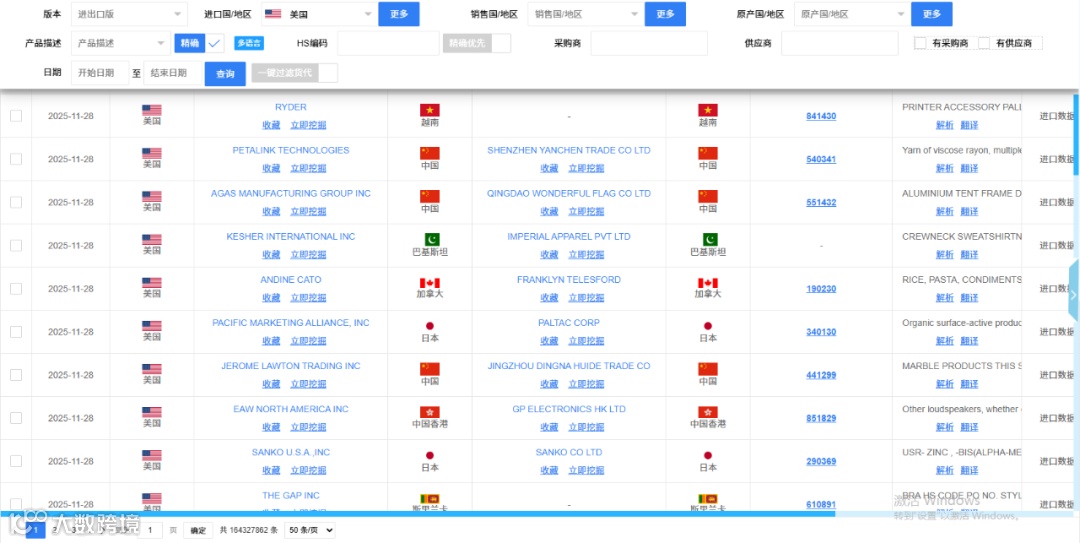Click the 查询 search button
The width and height of the screenshot is (1080, 543).
click(x=225, y=74)
